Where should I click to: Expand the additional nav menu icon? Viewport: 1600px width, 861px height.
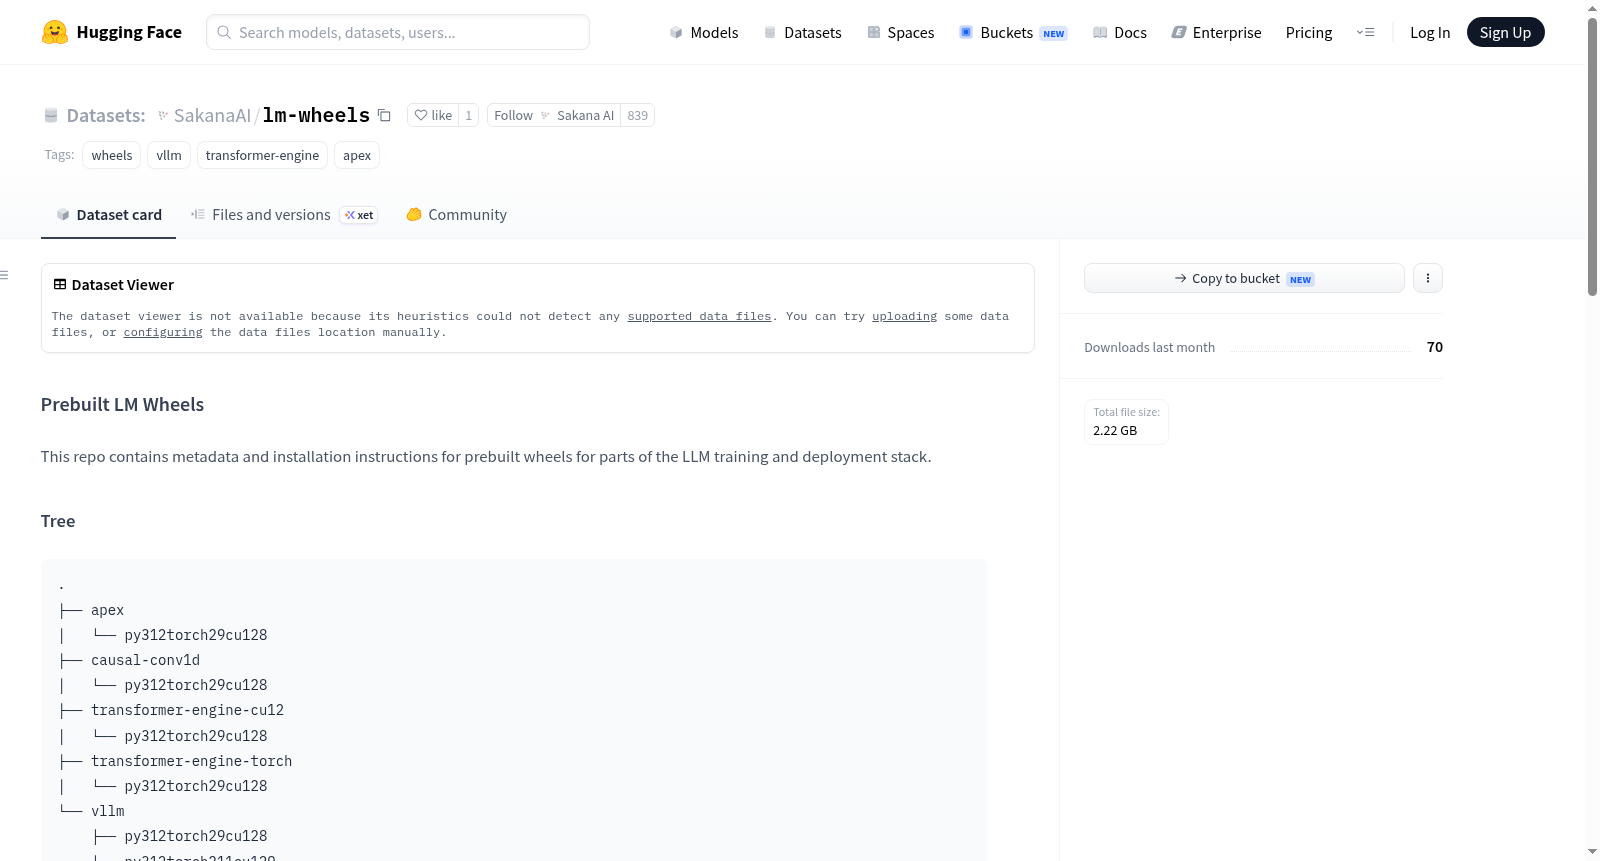click(1365, 32)
